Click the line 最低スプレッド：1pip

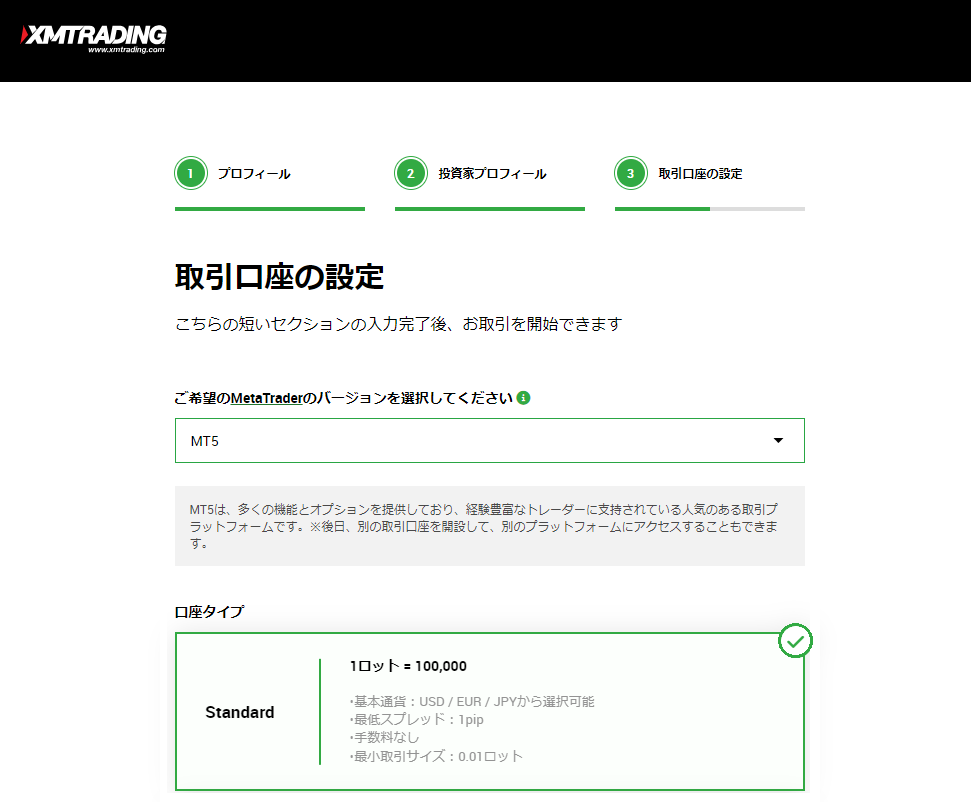coord(417,720)
